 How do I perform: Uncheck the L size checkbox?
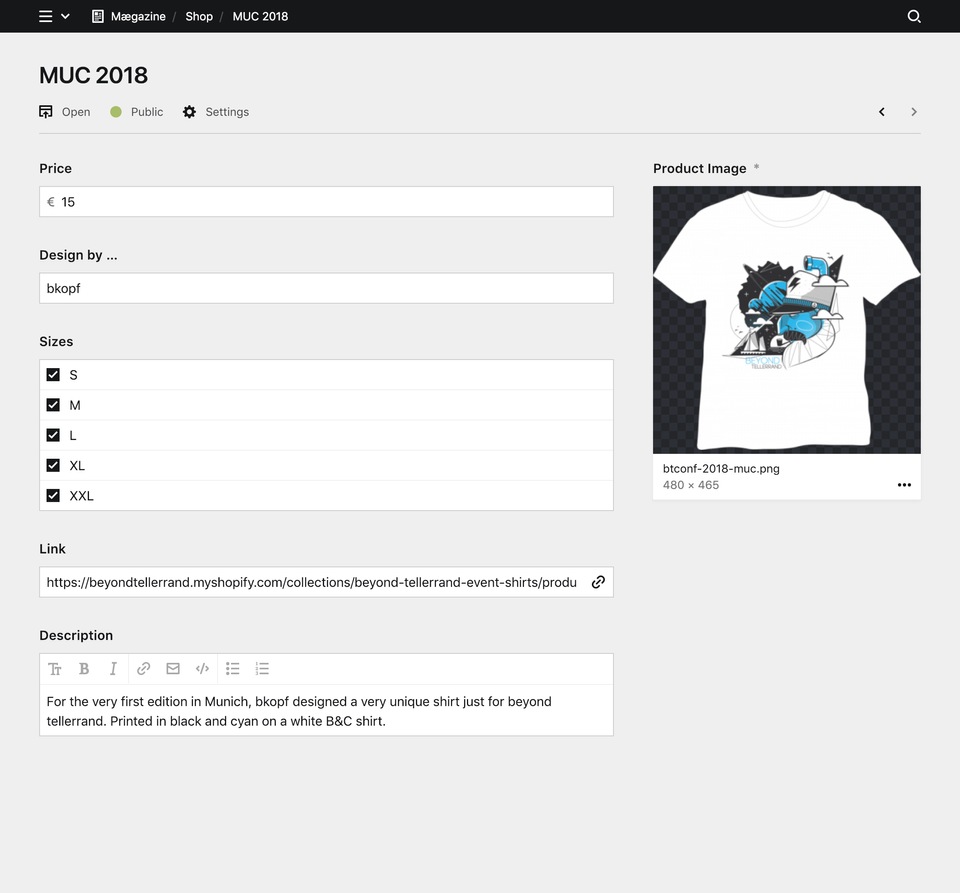(x=53, y=435)
